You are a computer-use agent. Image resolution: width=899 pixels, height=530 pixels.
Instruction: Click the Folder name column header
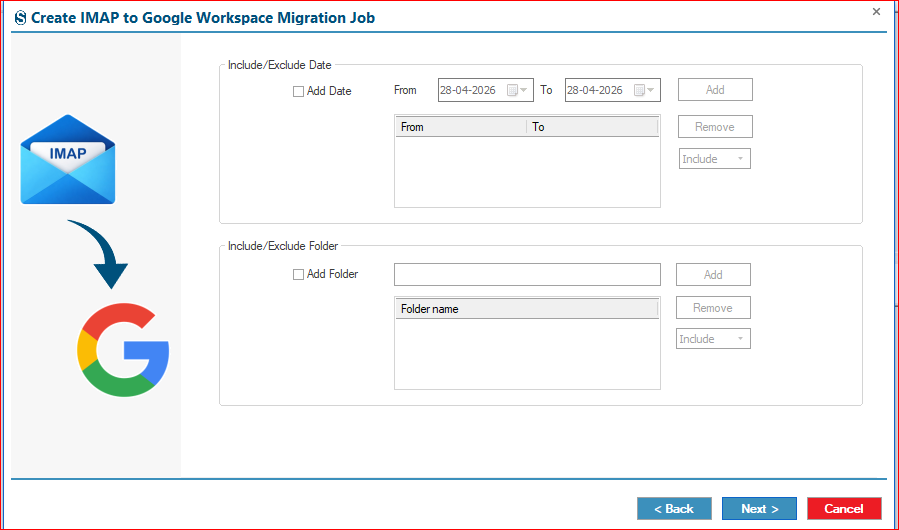pyautogui.click(x=527, y=309)
